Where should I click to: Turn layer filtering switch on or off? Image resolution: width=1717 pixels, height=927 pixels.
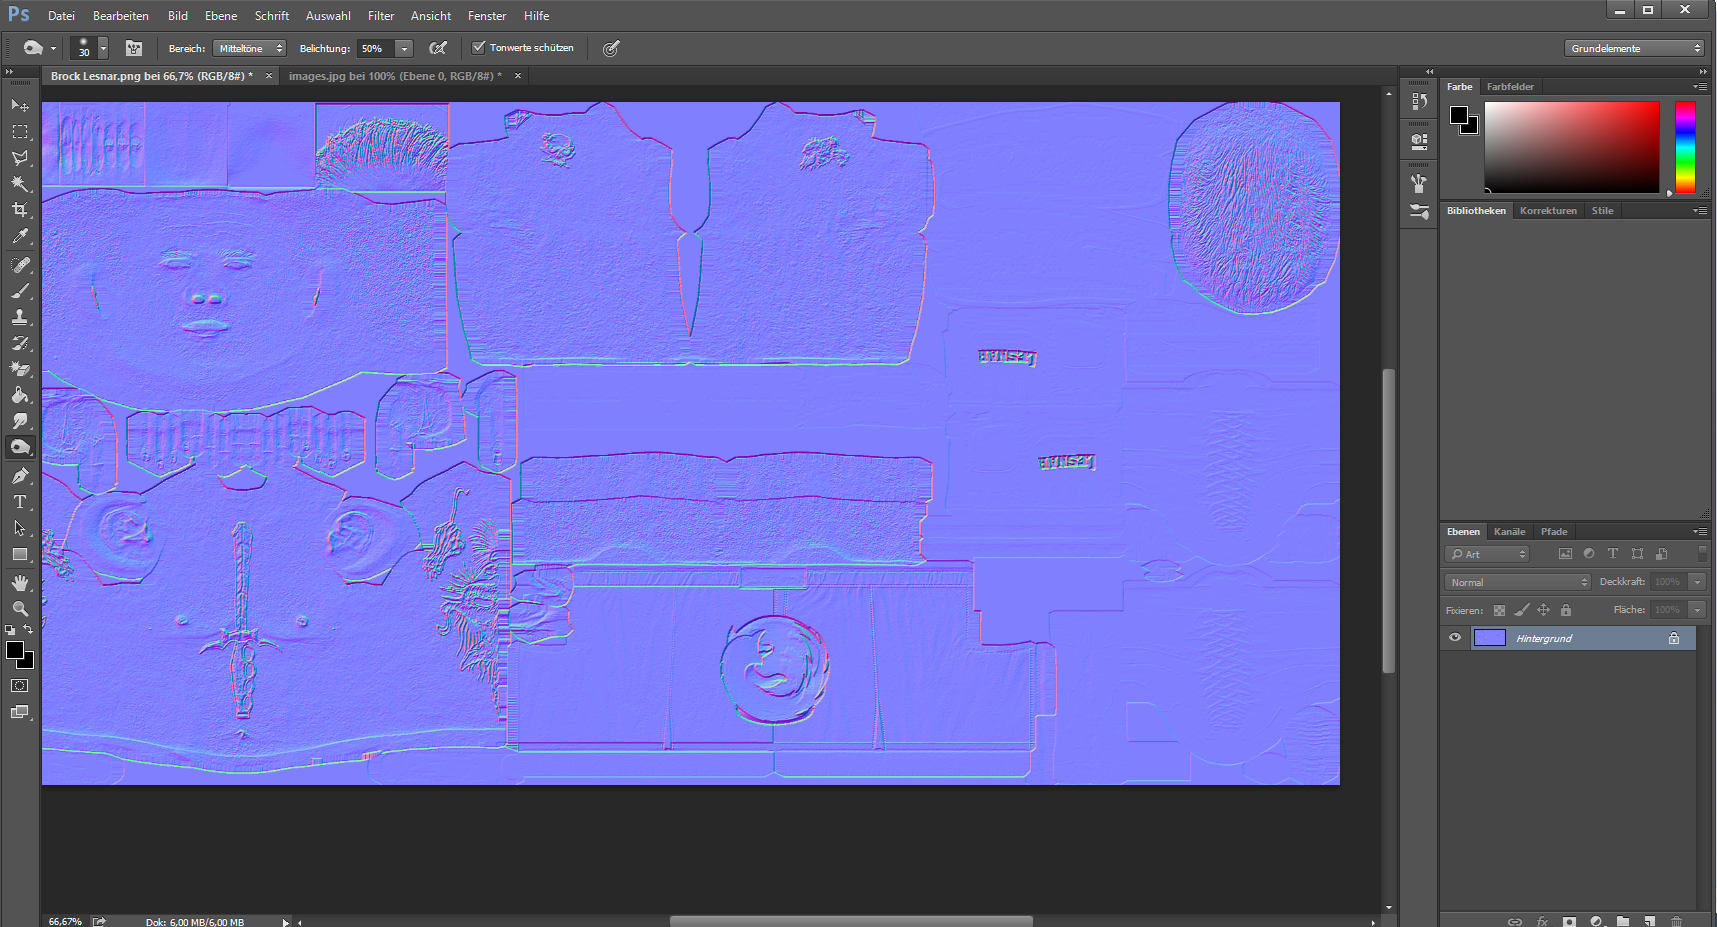[x=1702, y=553]
